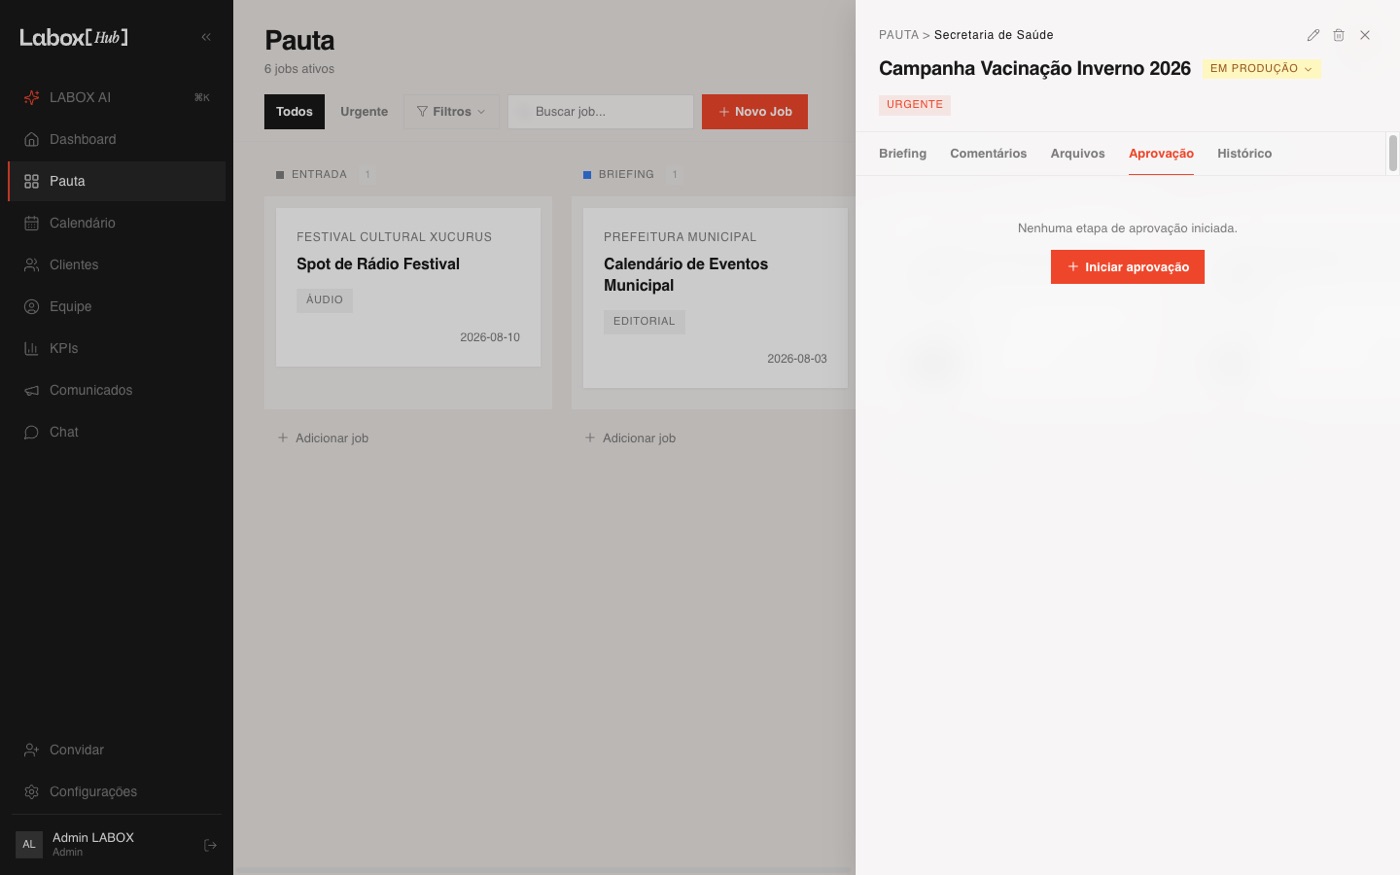
Task: Click the logout icon beside Admin LABOX
Action: [210, 845]
